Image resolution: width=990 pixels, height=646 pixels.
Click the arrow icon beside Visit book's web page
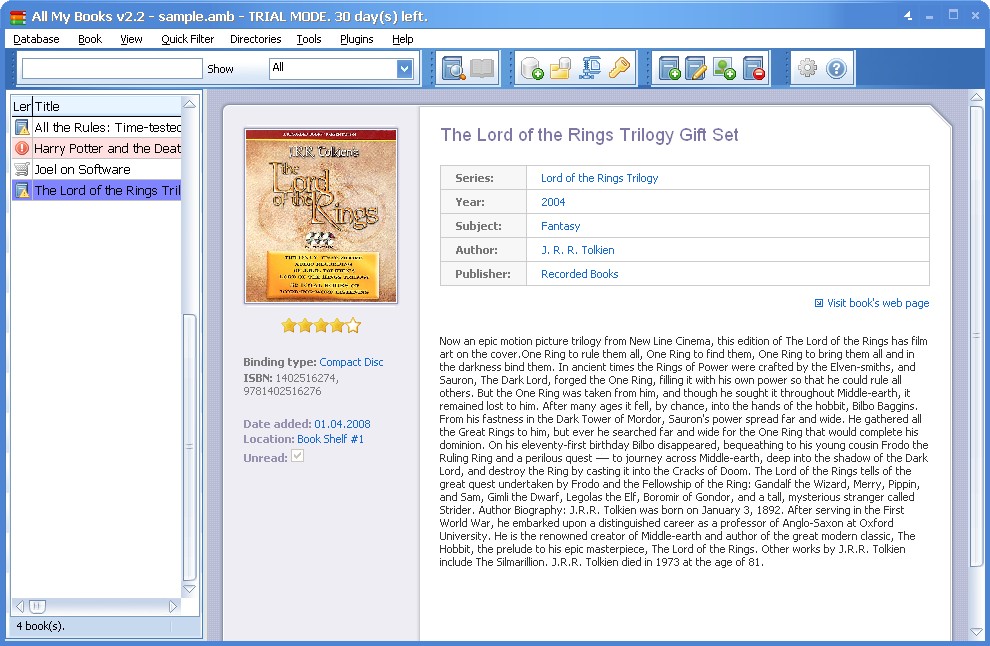click(x=819, y=303)
